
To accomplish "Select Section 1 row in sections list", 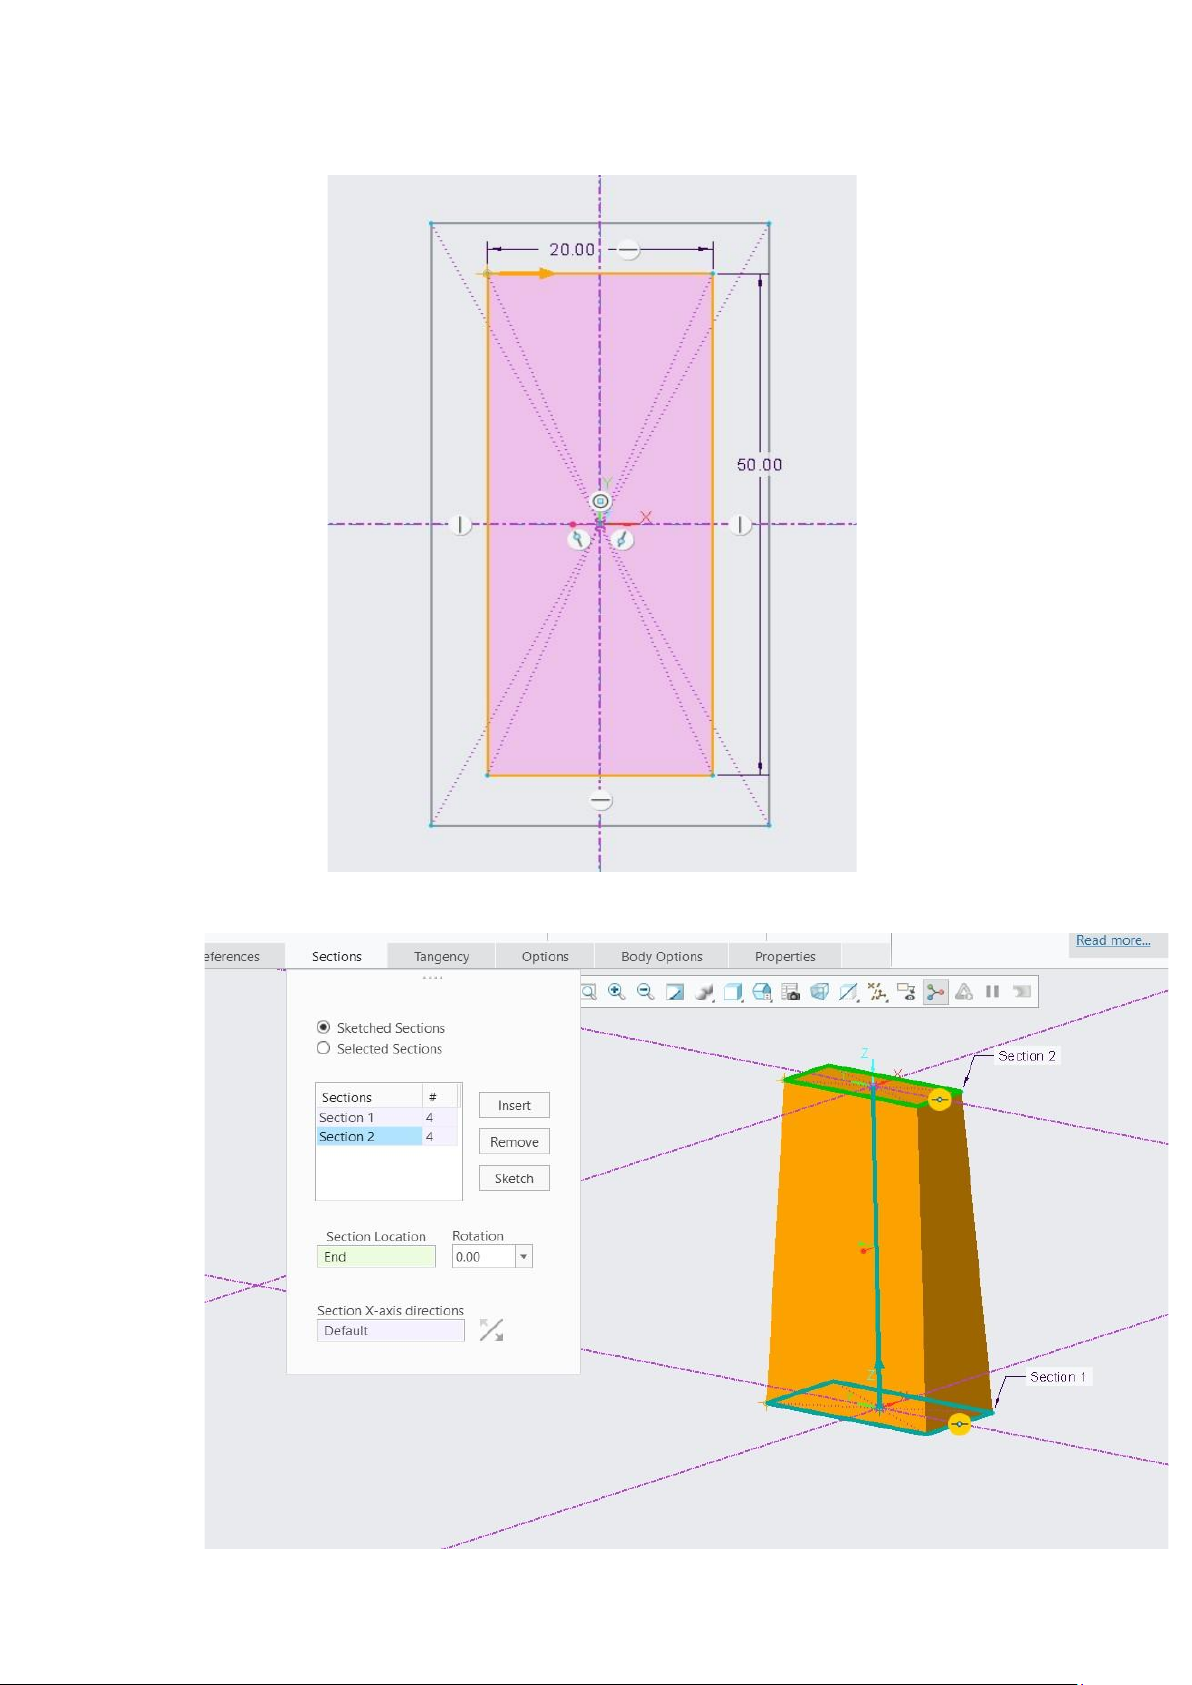I will (387, 1117).
